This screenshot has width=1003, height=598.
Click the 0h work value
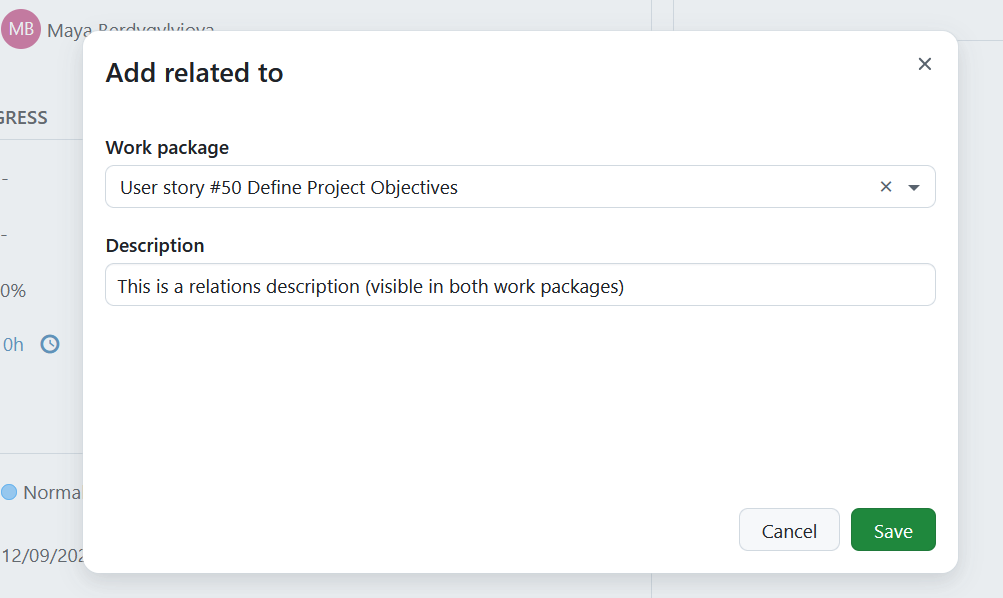[x=13, y=345]
